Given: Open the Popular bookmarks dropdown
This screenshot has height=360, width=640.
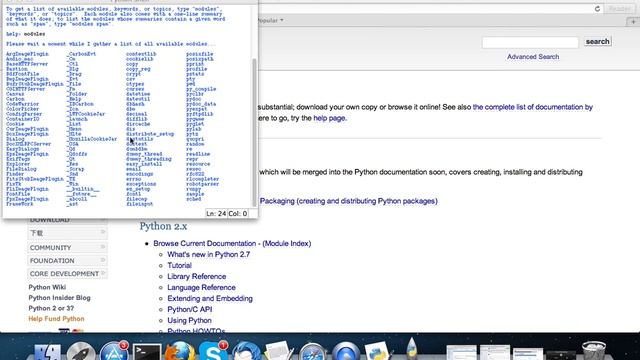Looking at the screenshot, I should [x=271, y=20].
